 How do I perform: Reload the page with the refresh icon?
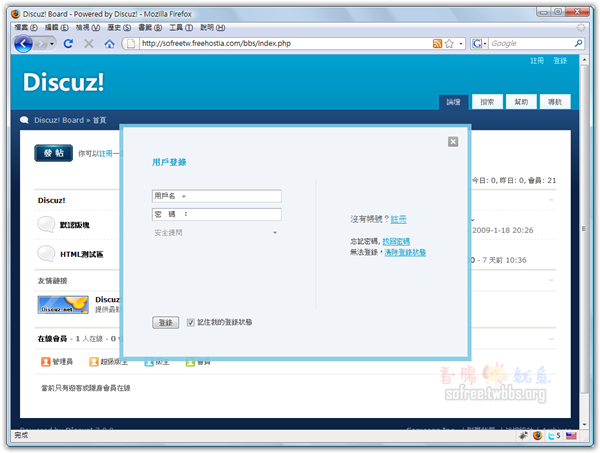point(68,45)
